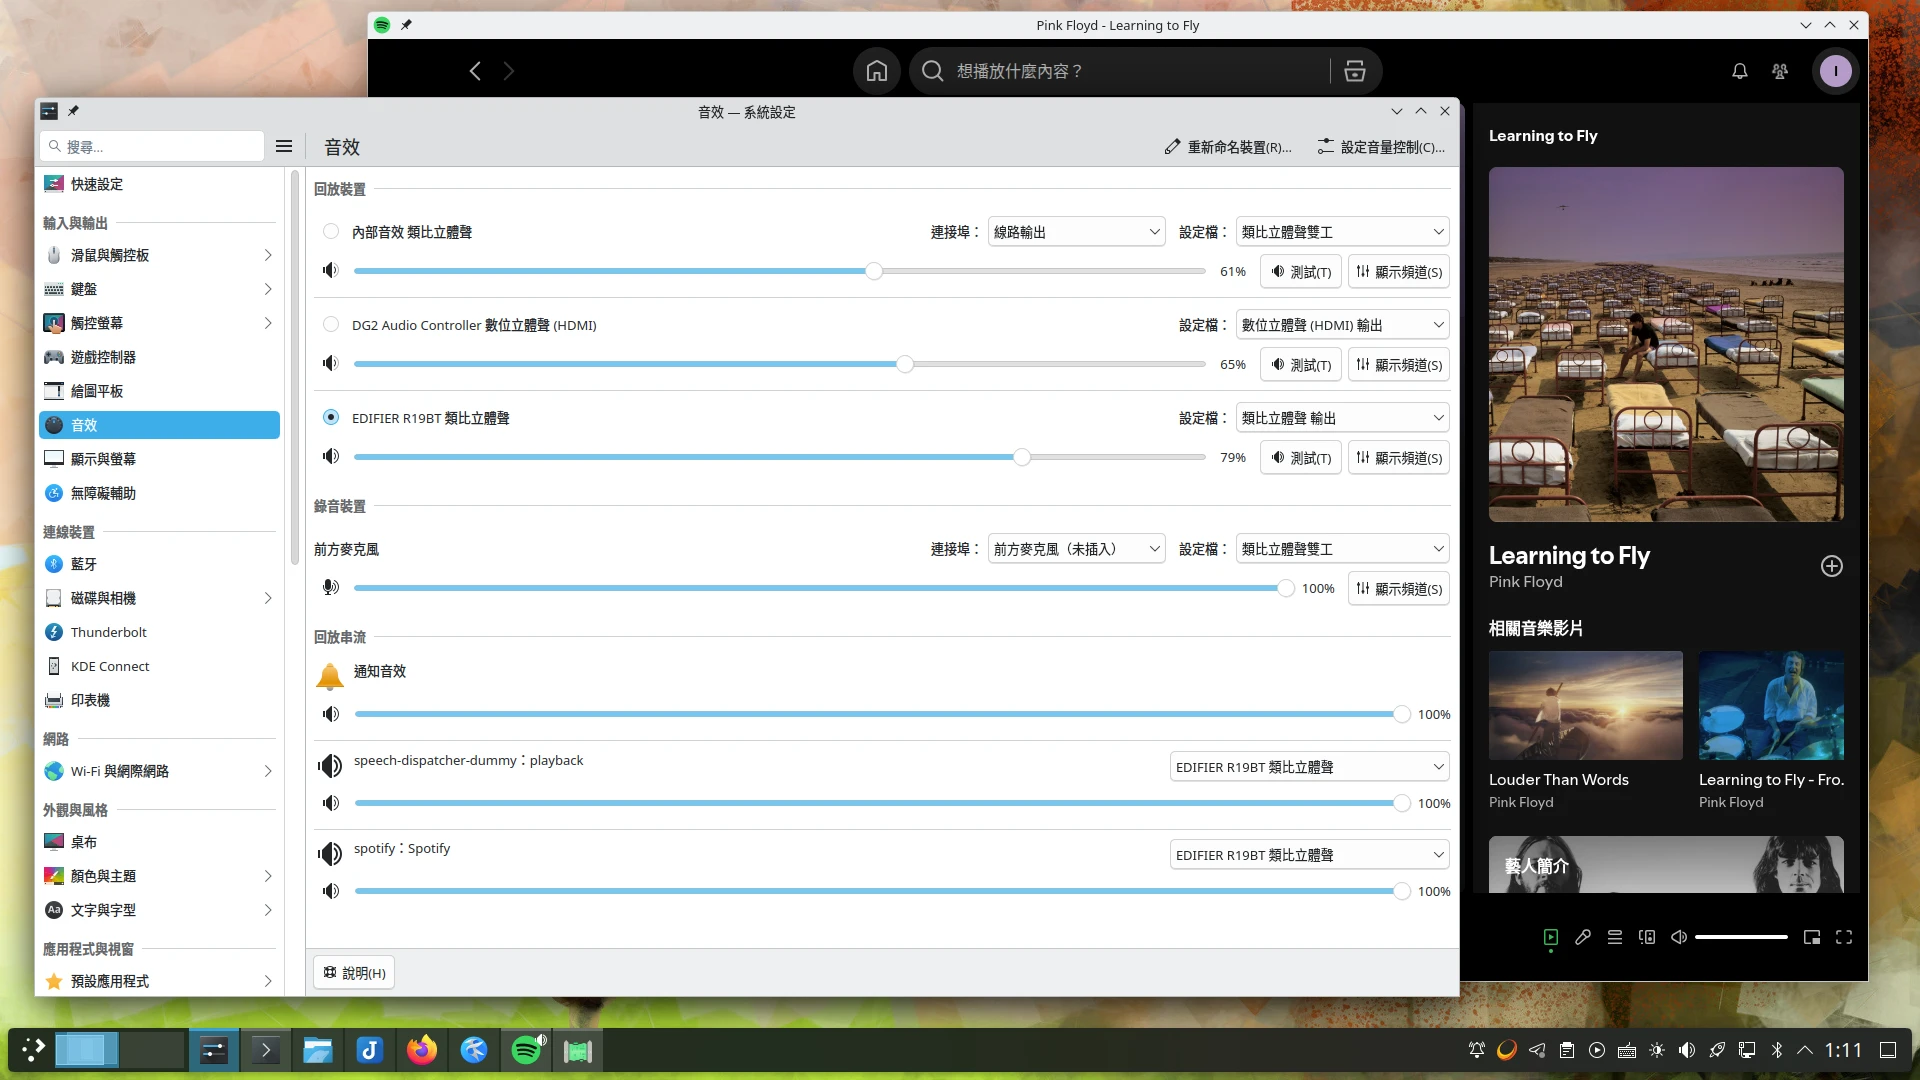
Task: Select DG2 Audio Controller HDMI output
Action: (x=331, y=325)
